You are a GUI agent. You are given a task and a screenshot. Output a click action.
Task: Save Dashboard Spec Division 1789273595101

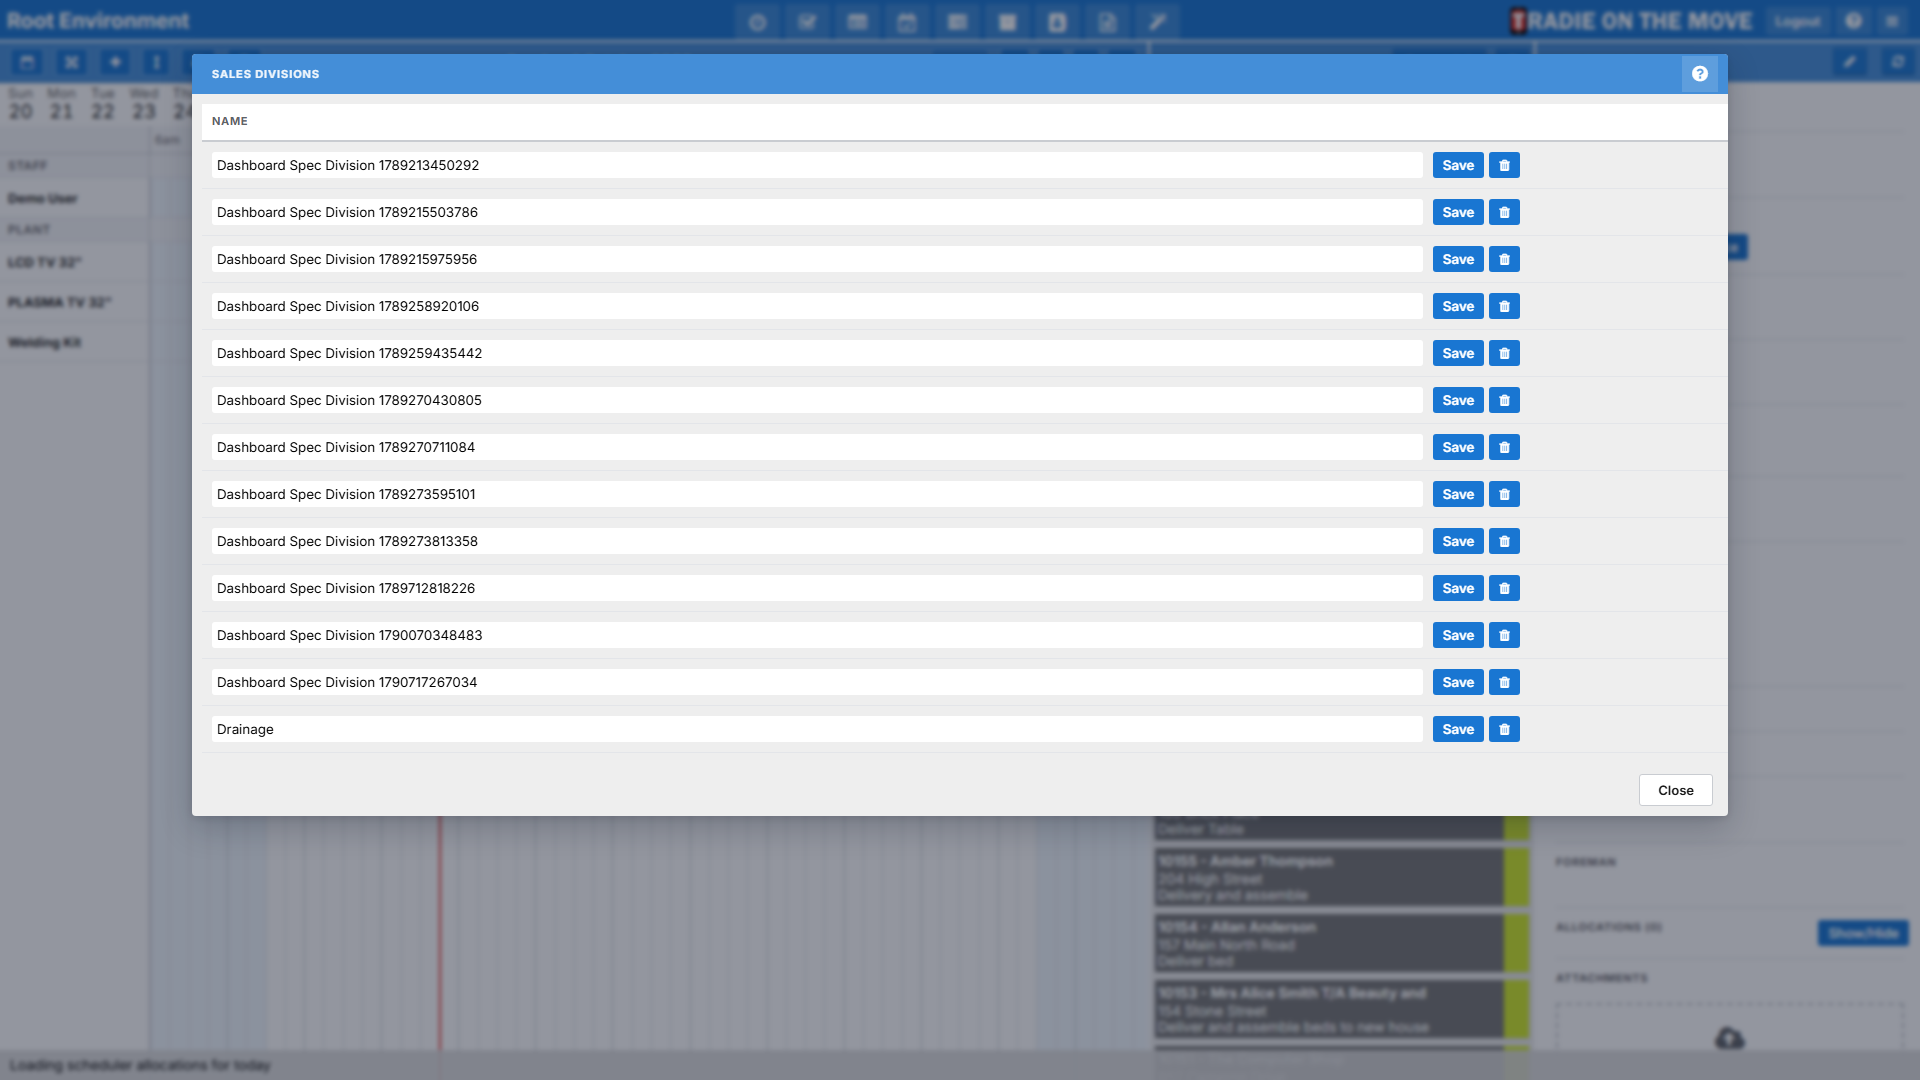[x=1458, y=494]
